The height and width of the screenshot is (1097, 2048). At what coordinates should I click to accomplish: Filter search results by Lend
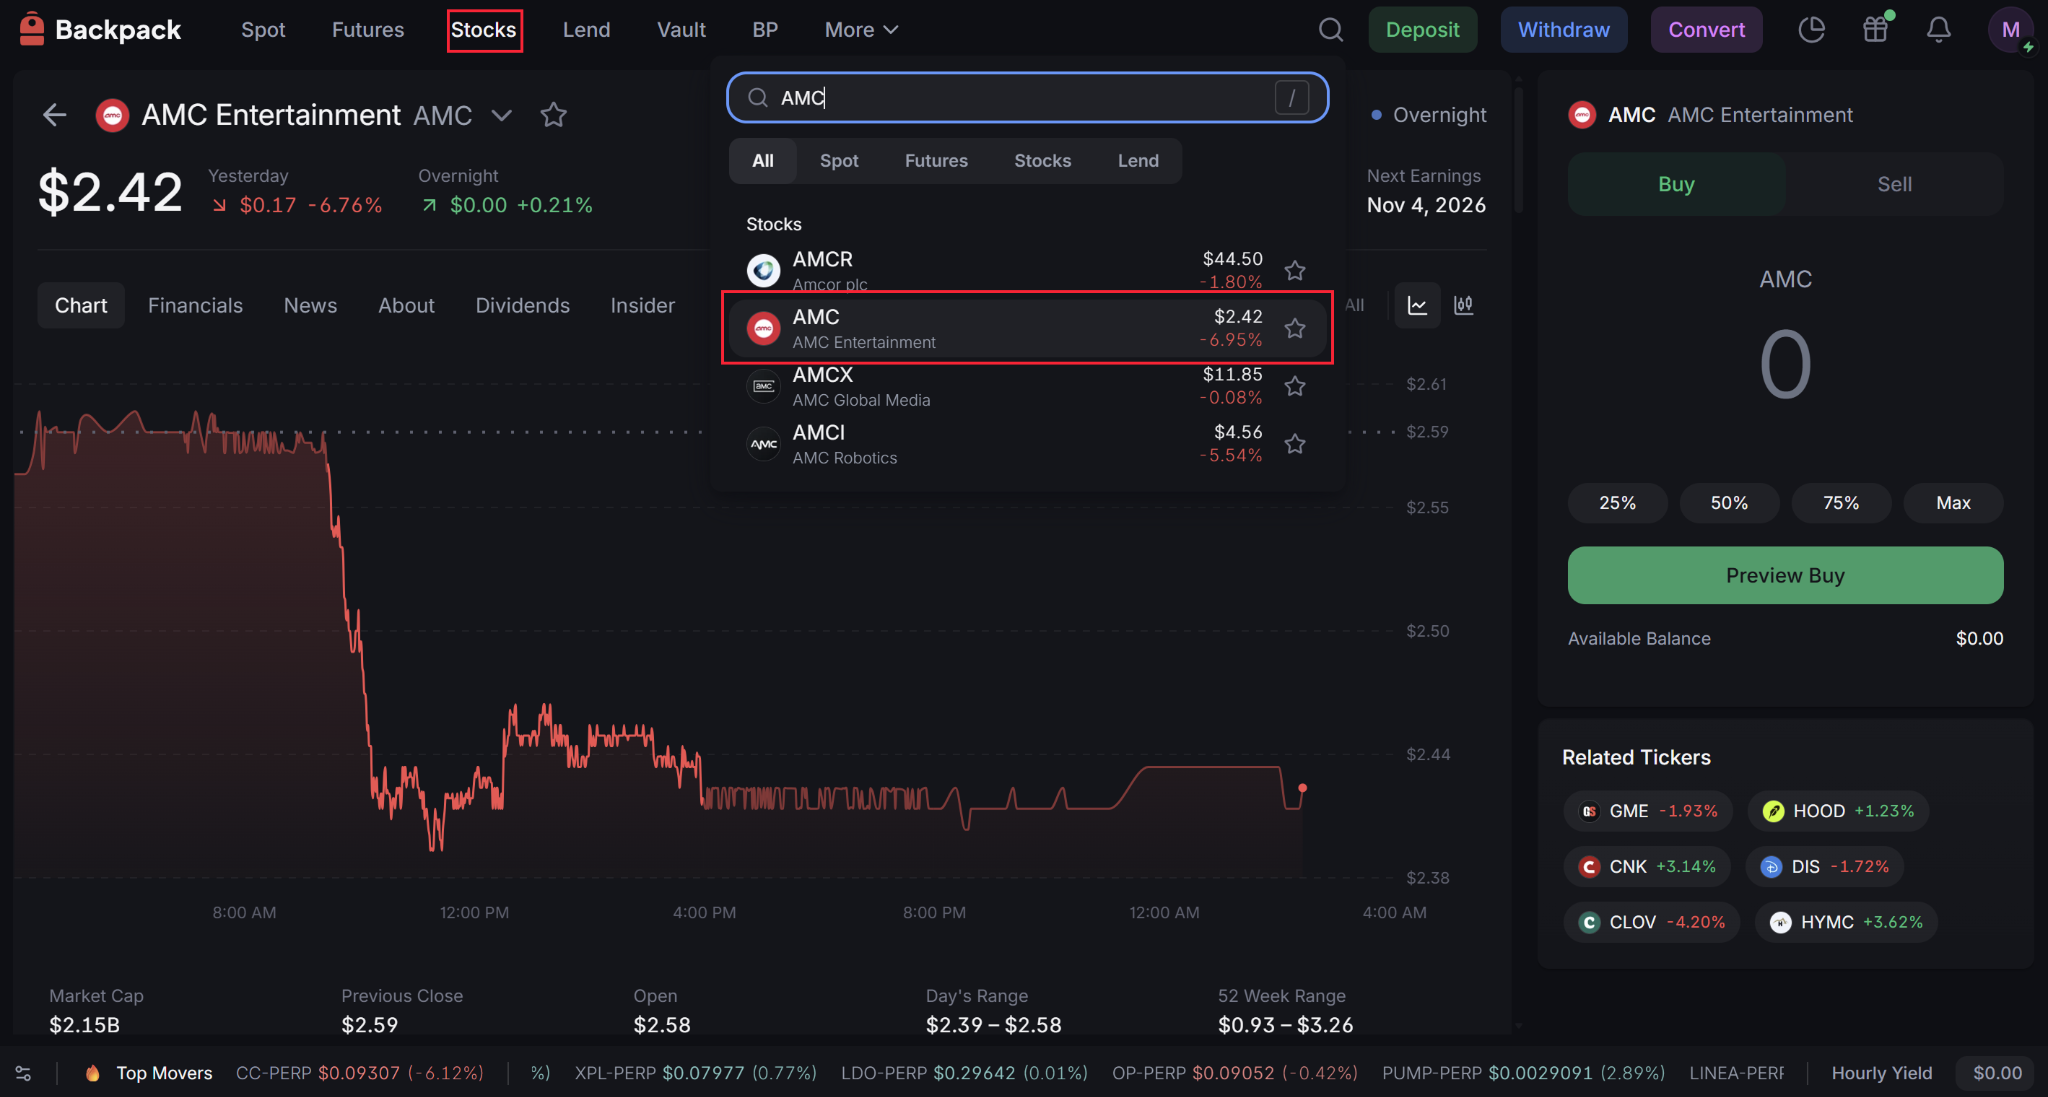click(x=1138, y=161)
